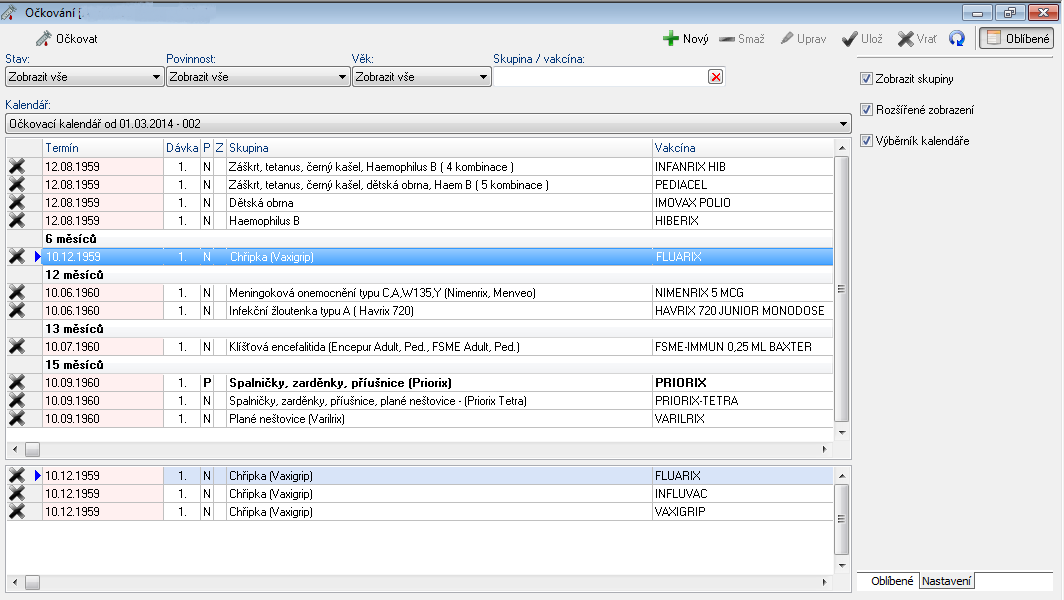Toggle the Zobrazit skupiny checkbox

(866, 79)
